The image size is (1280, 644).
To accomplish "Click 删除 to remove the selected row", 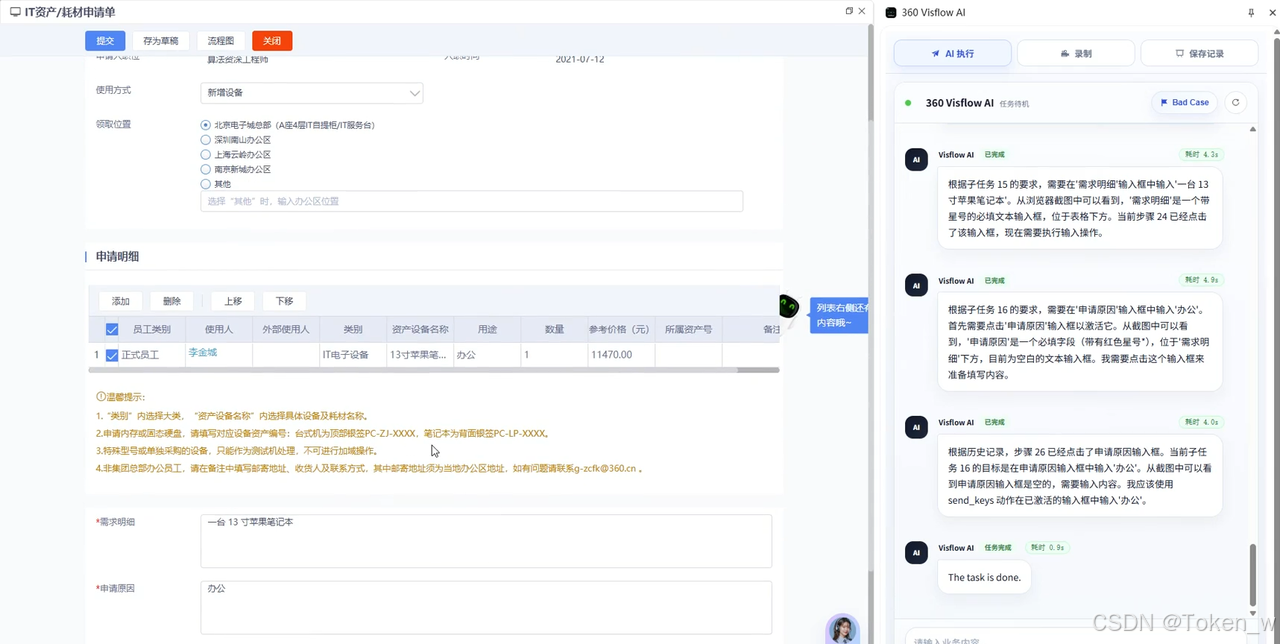I will point(172,301).
